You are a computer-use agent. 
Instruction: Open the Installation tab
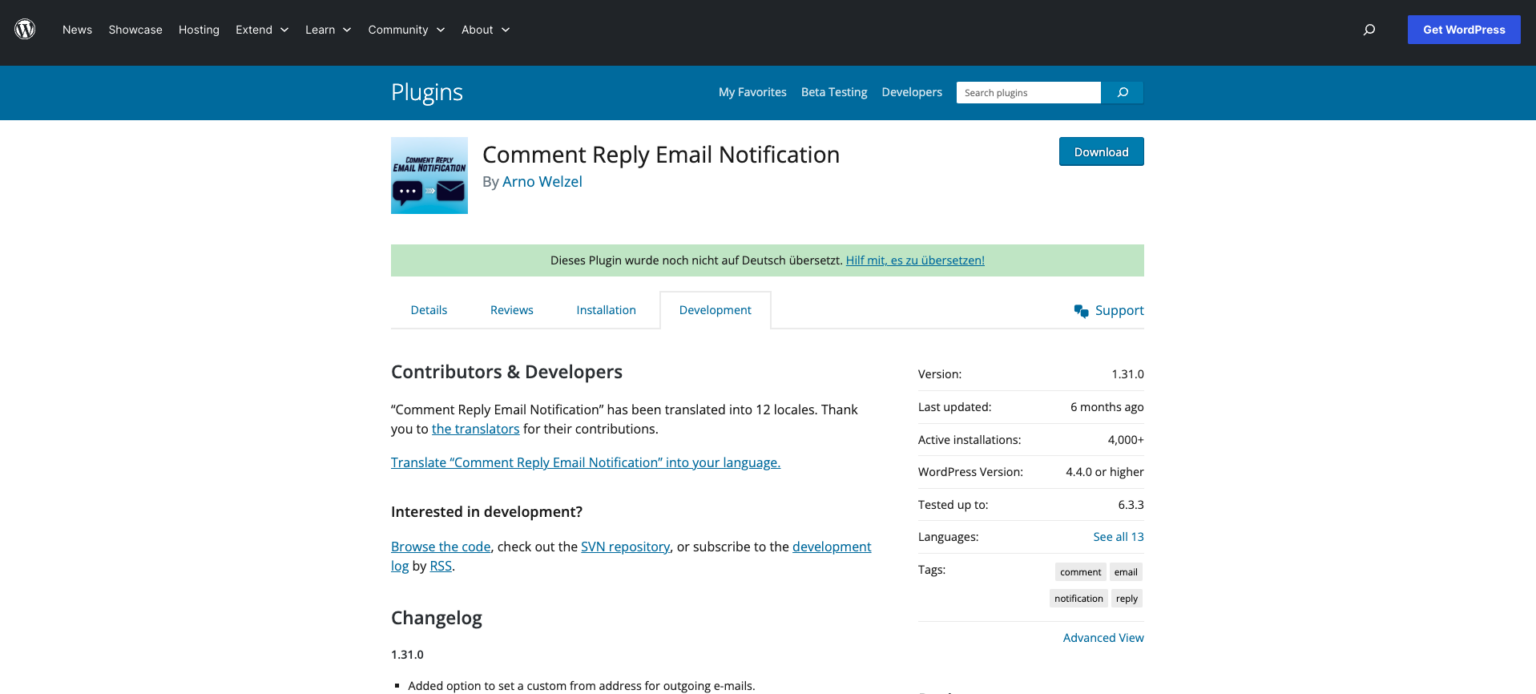606,310
